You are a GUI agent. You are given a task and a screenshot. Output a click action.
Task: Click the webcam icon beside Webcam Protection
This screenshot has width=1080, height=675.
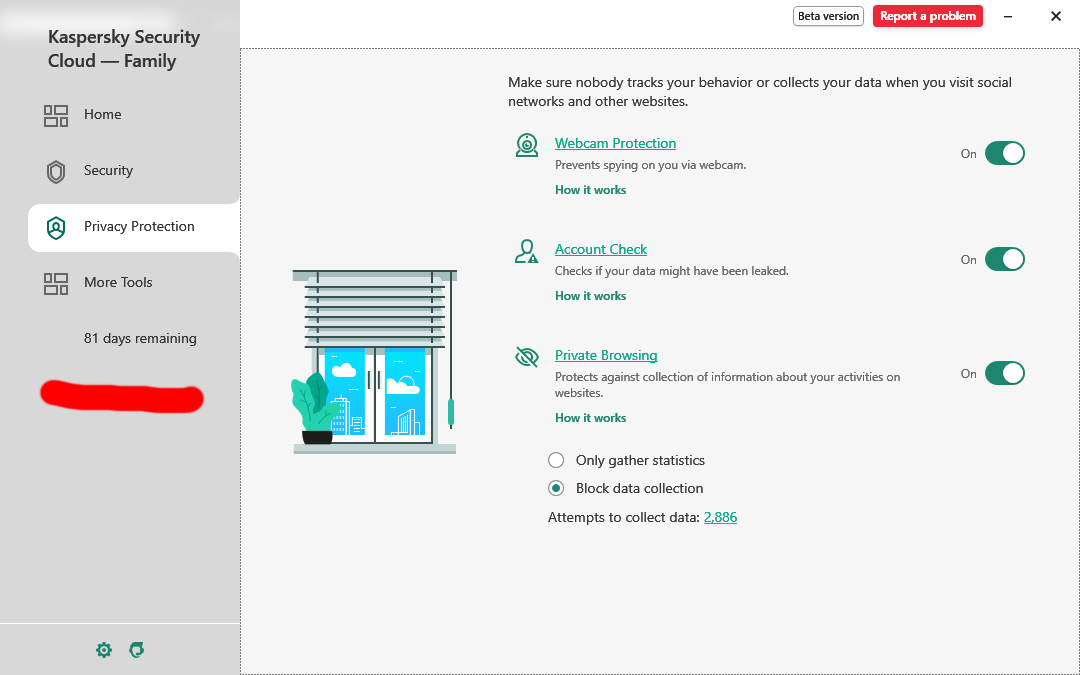pos(527,145)
